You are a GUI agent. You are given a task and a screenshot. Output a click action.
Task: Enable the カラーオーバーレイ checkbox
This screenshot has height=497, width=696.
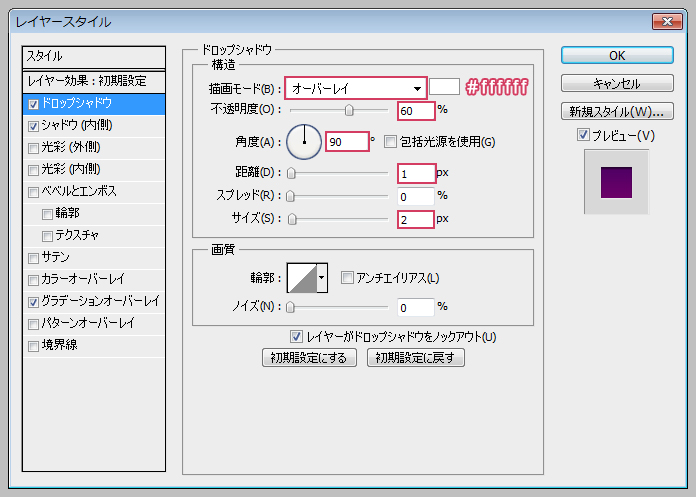point(33,280)
